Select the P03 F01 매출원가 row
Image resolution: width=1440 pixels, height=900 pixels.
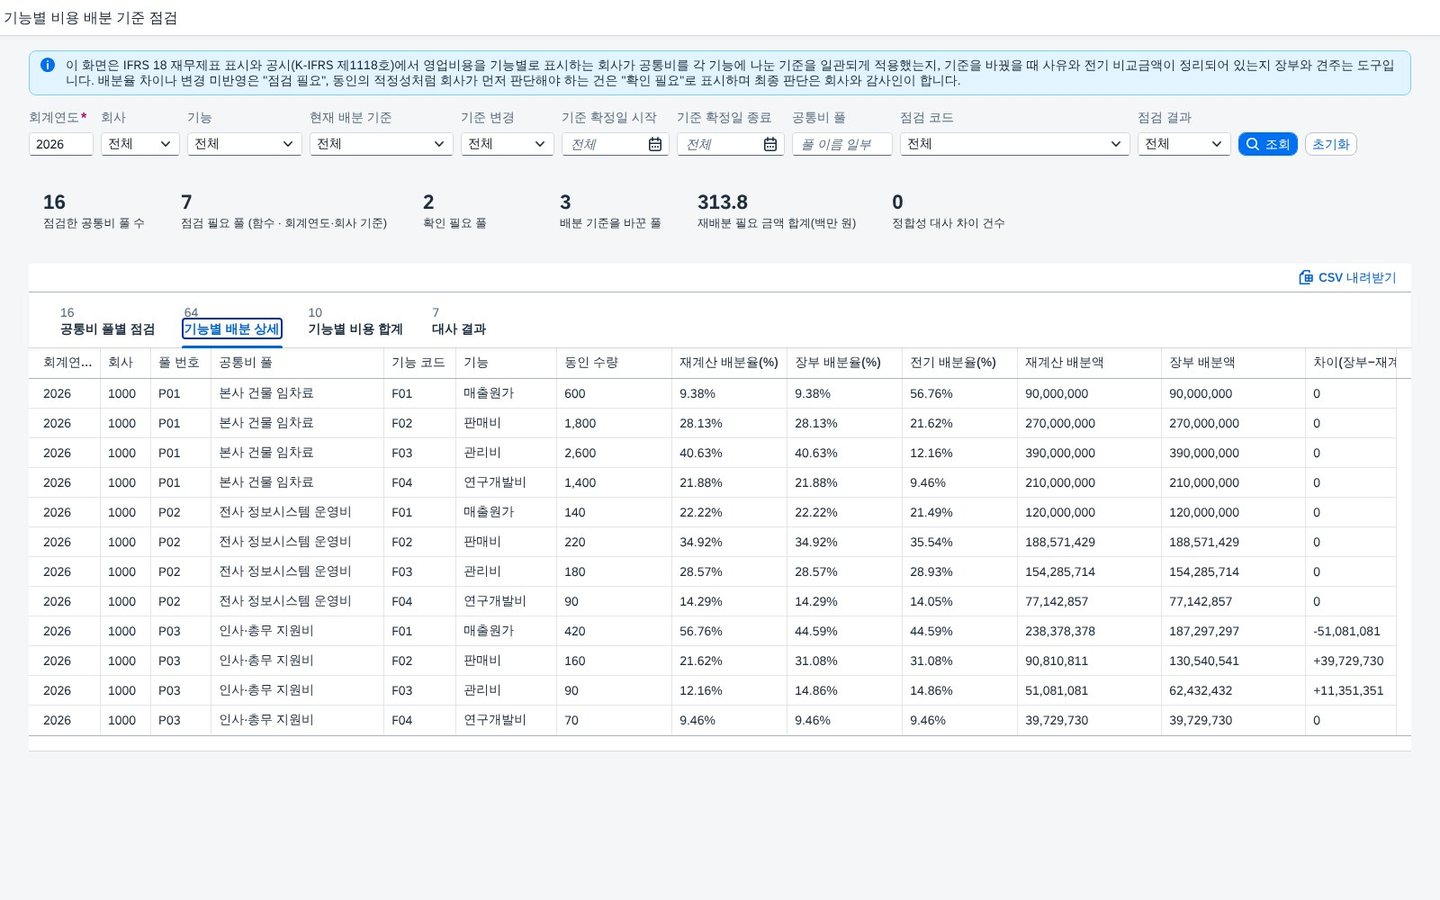(x=719, y=631)
